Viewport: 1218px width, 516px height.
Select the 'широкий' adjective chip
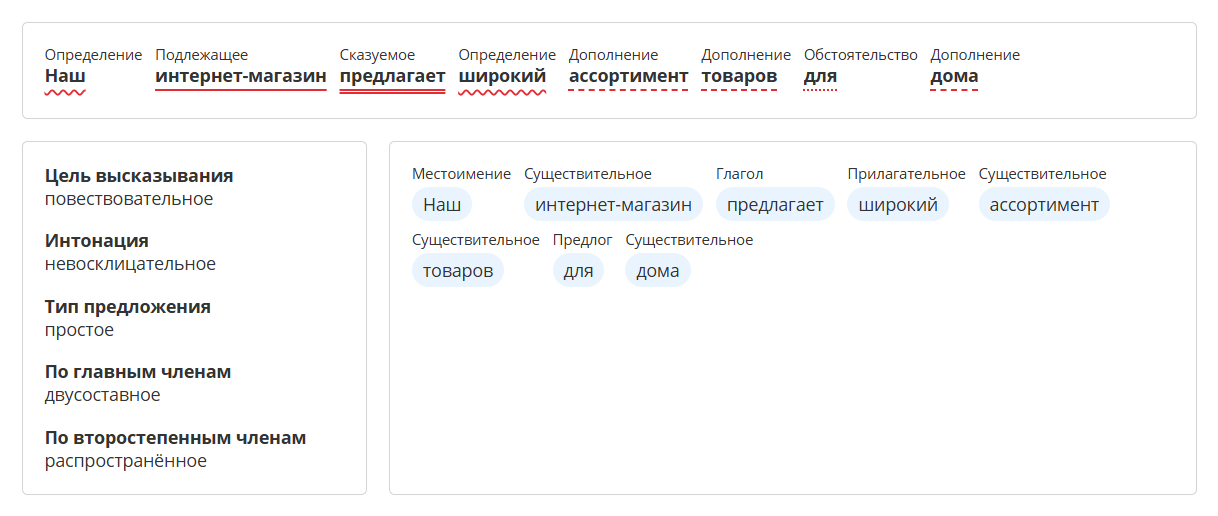click(898, 205)
